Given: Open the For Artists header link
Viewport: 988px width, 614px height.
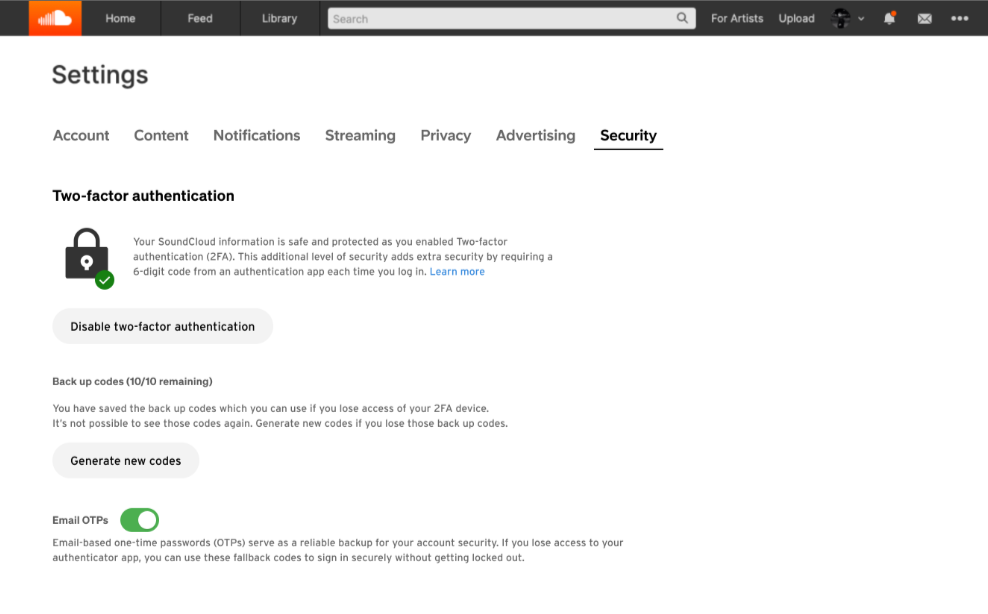Looking at the screenshot, I should tap(737, 18).
